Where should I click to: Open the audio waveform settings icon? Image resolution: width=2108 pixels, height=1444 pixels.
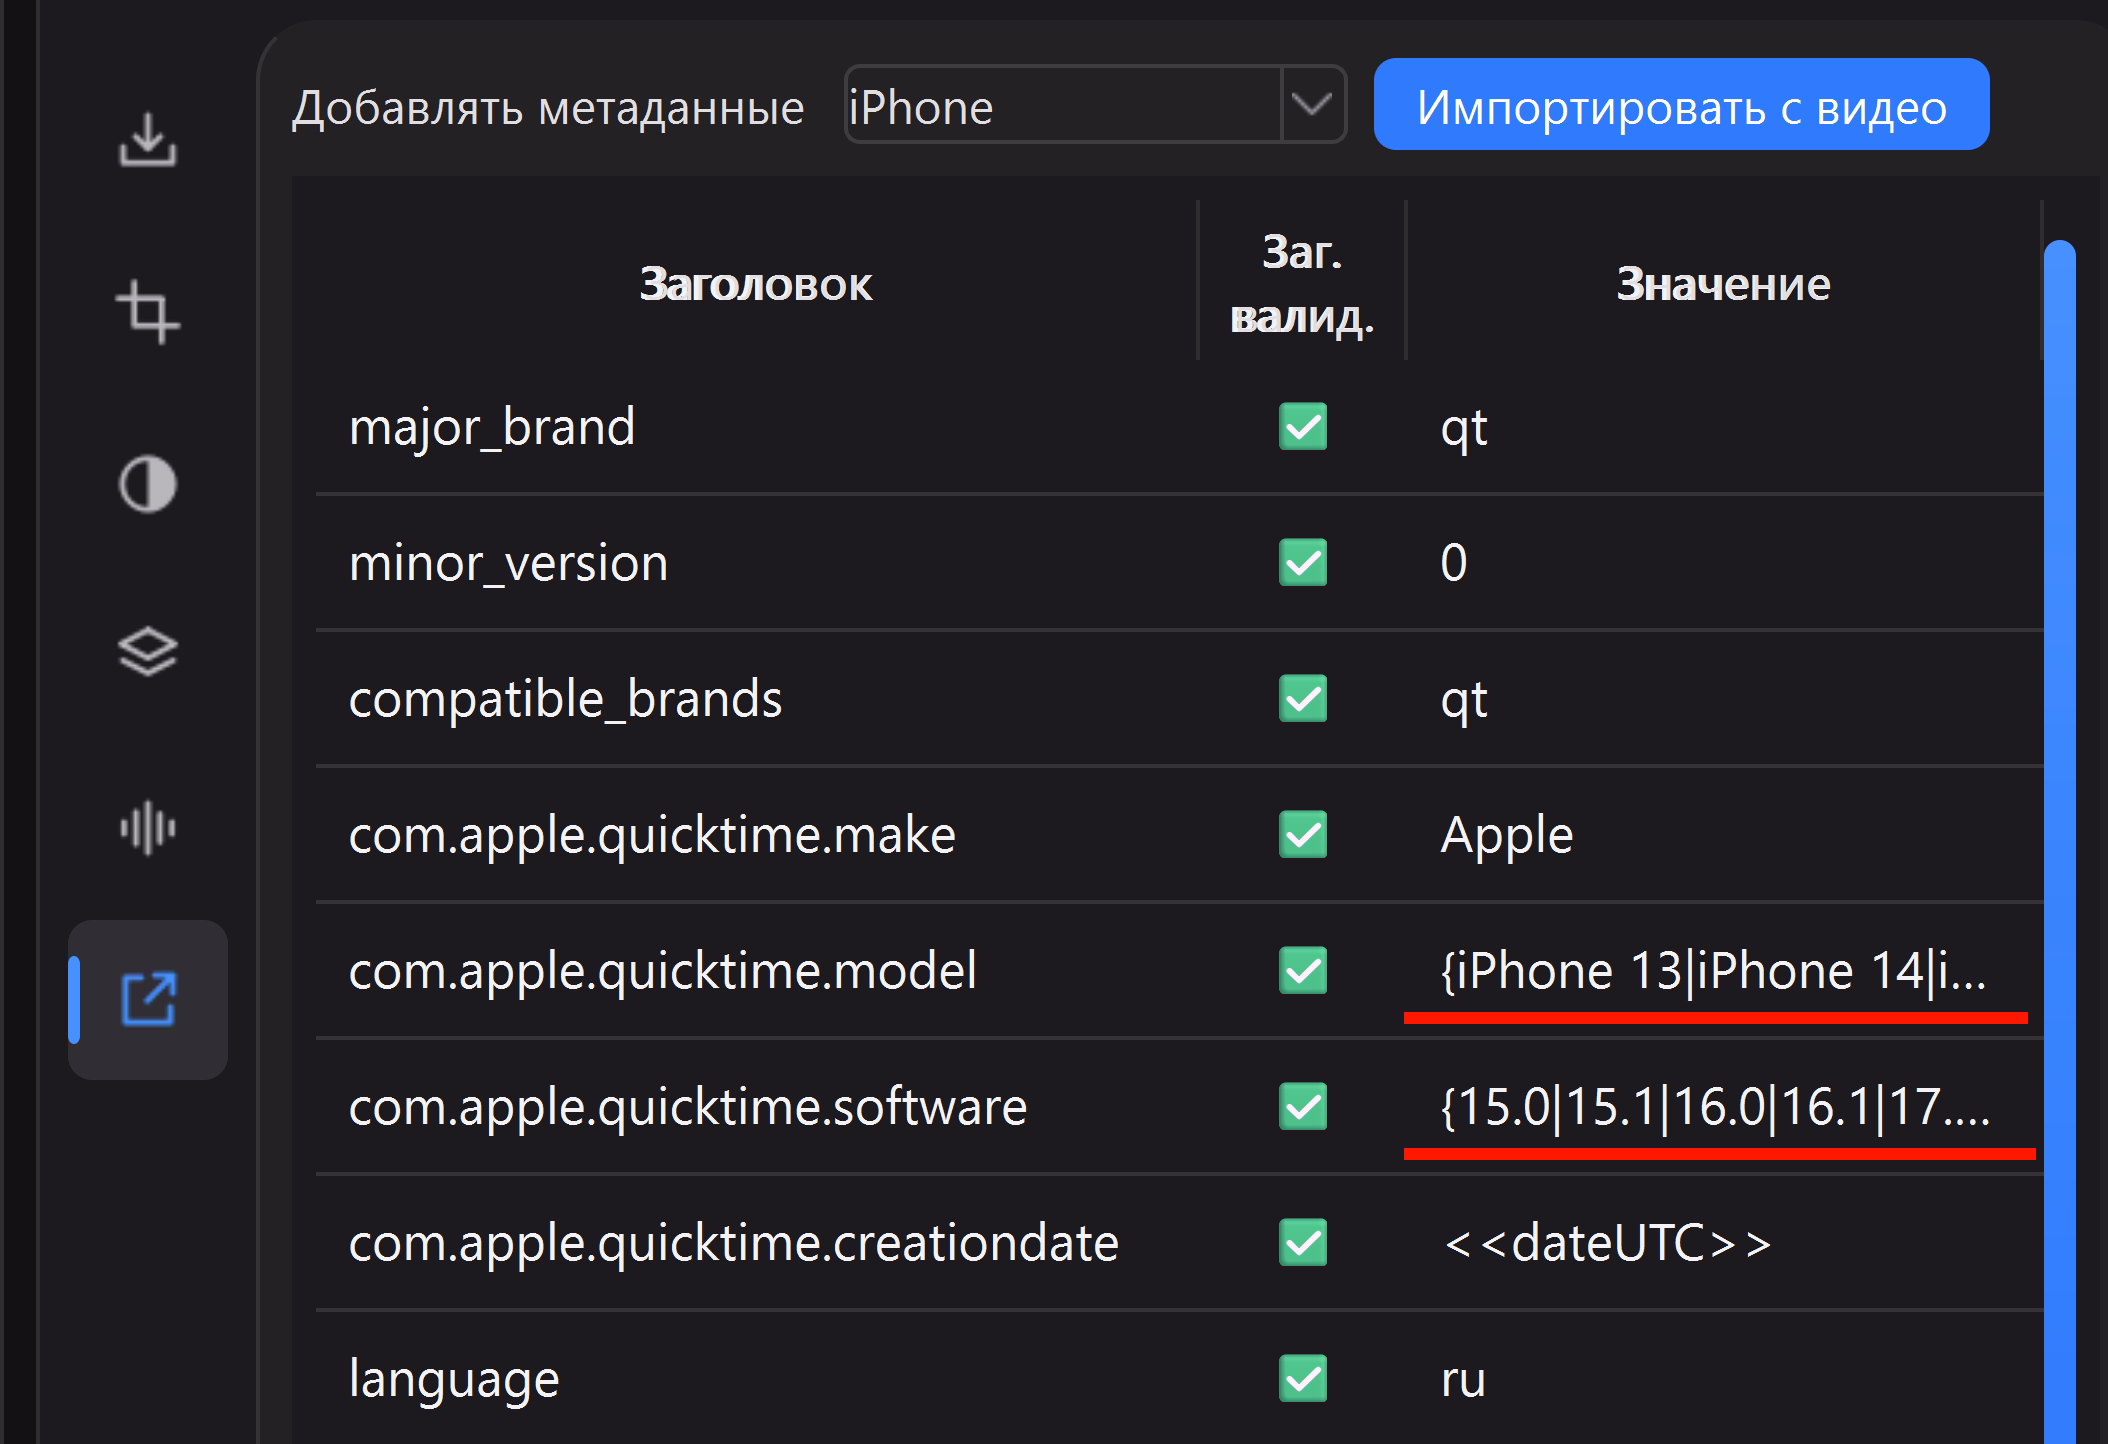point(148,828)
